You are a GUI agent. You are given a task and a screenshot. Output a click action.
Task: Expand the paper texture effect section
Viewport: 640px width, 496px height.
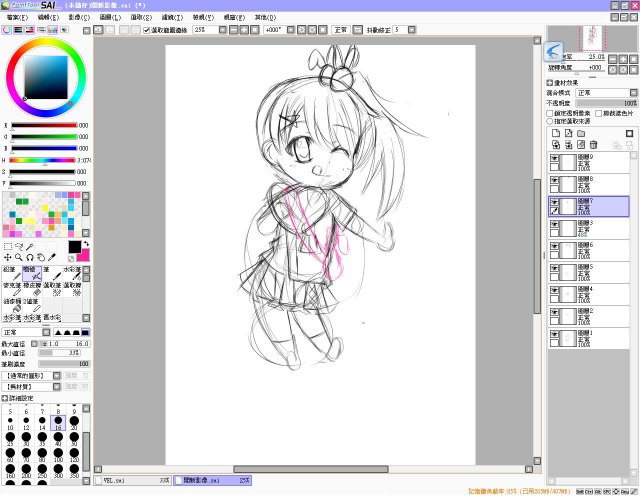[549, 83]
